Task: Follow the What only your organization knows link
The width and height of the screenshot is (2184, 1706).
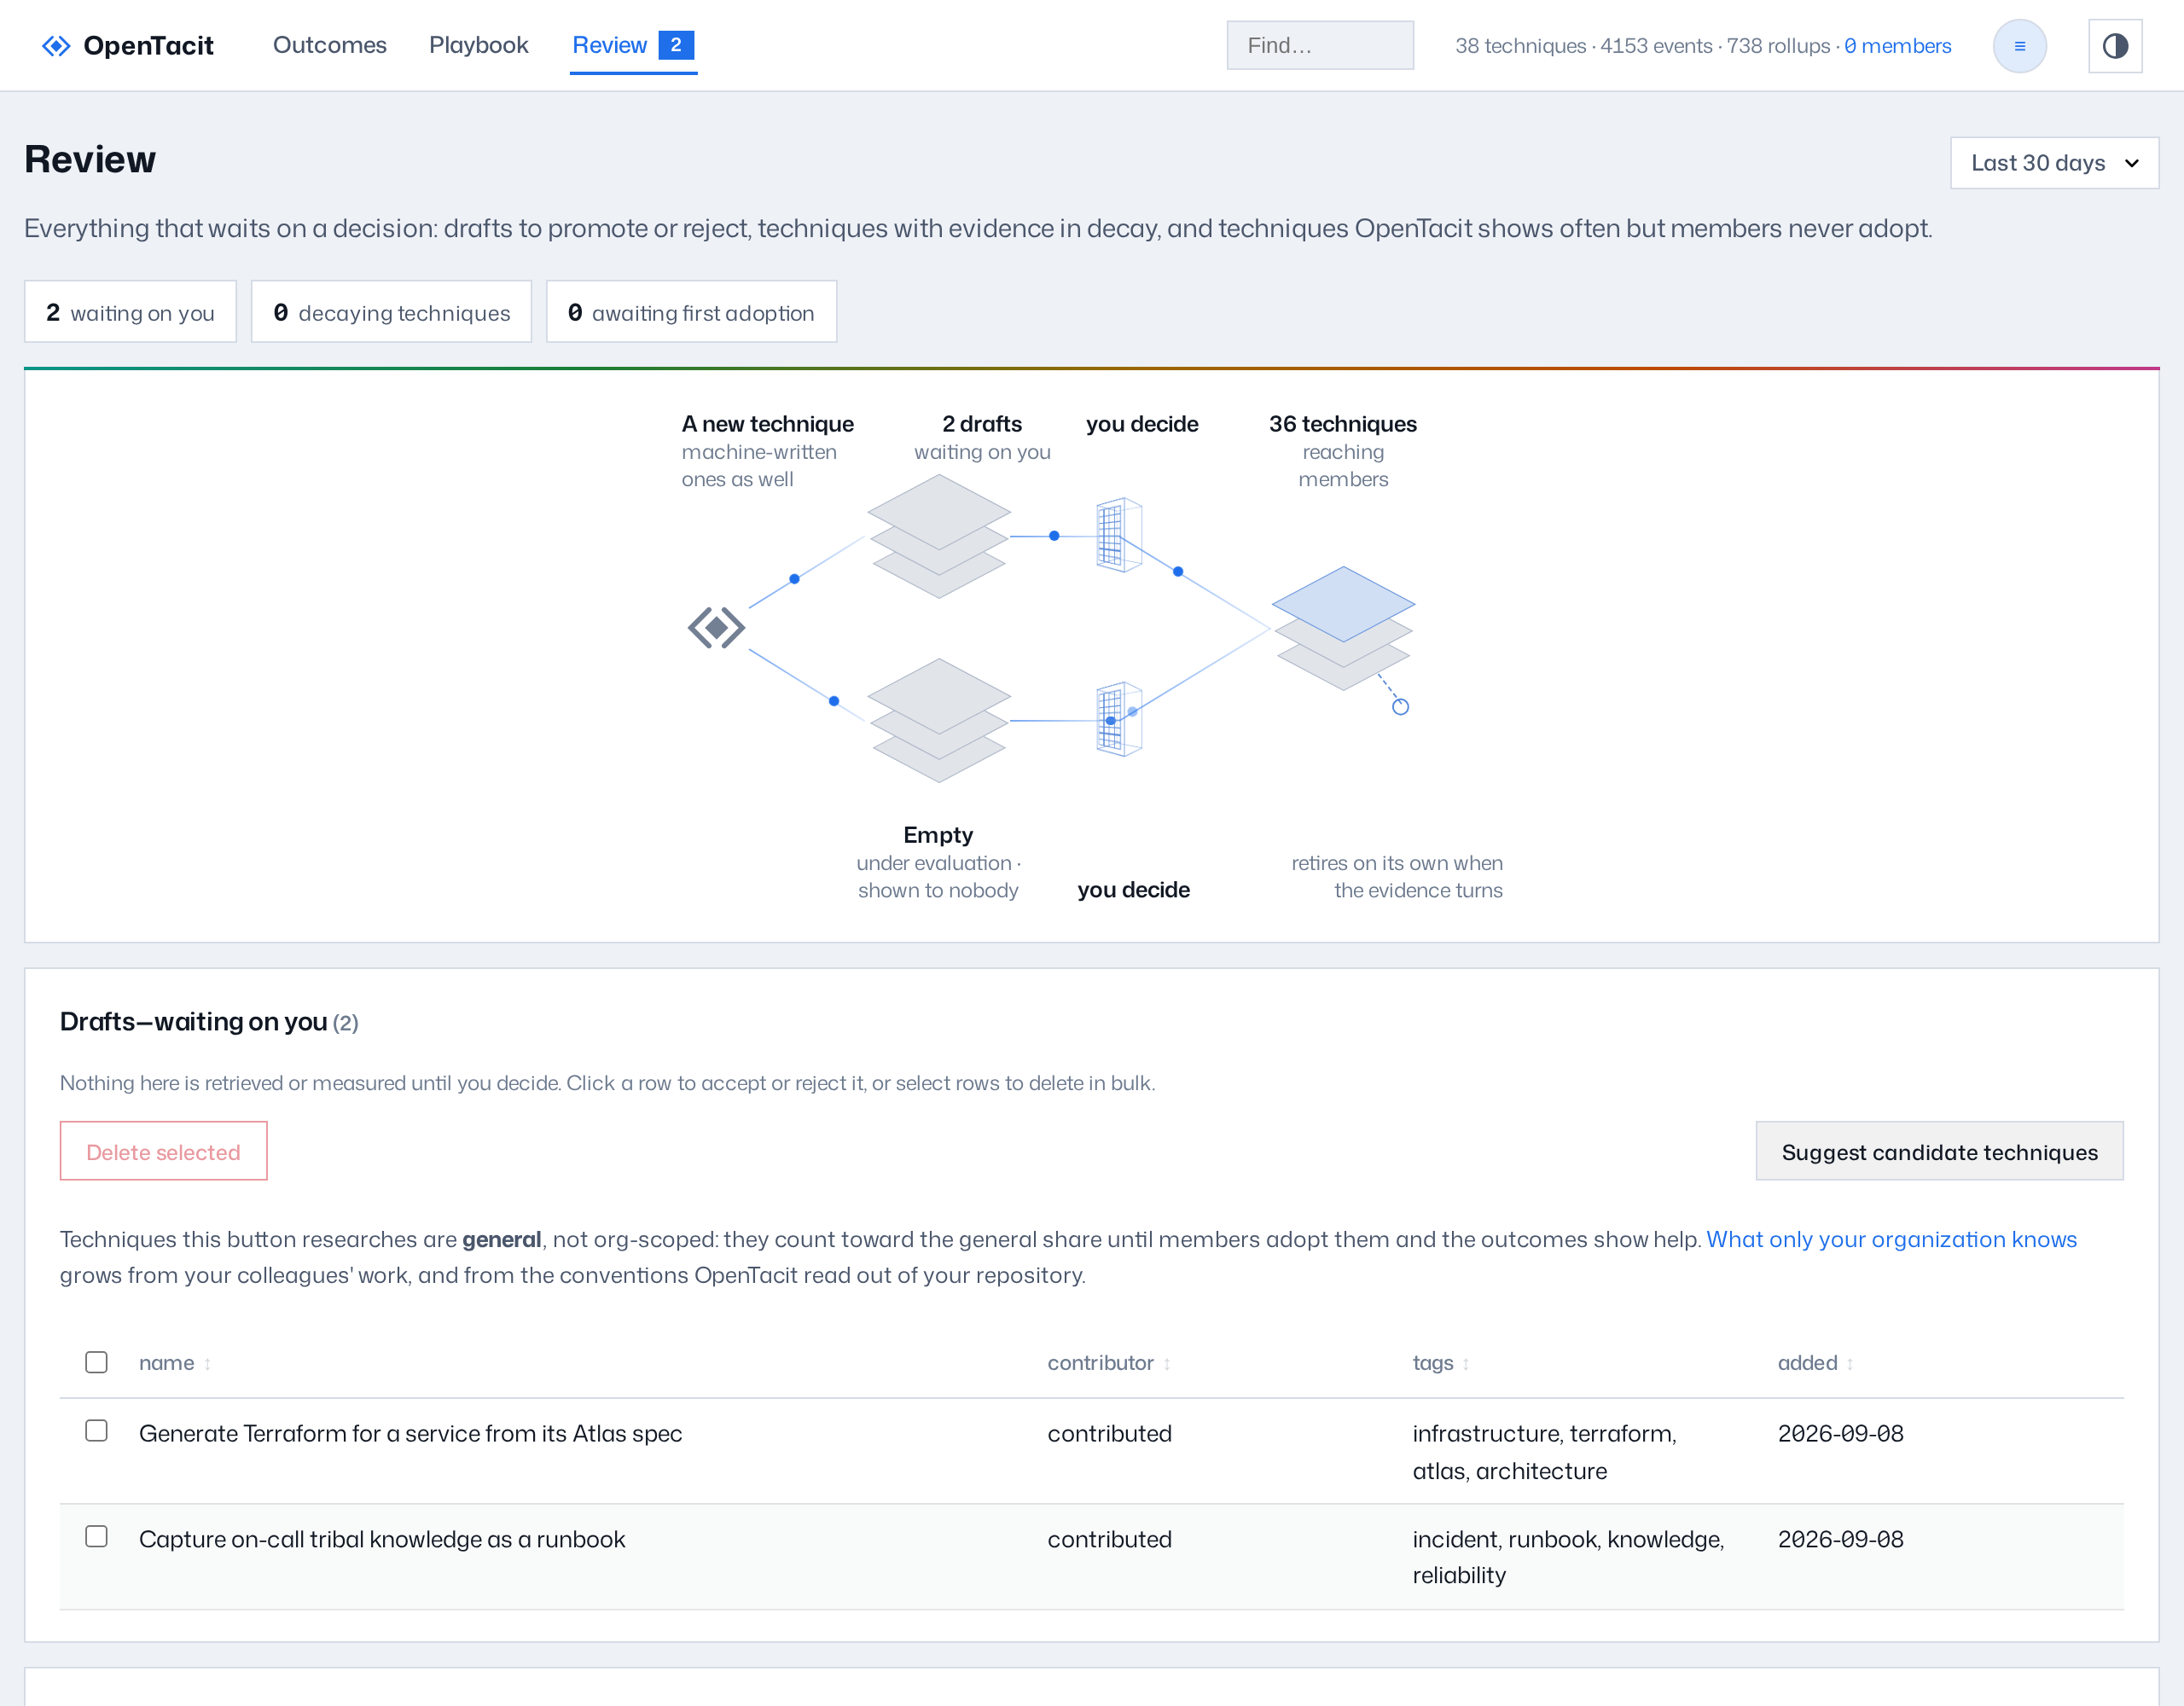Action: (x=1892, y=1239)
